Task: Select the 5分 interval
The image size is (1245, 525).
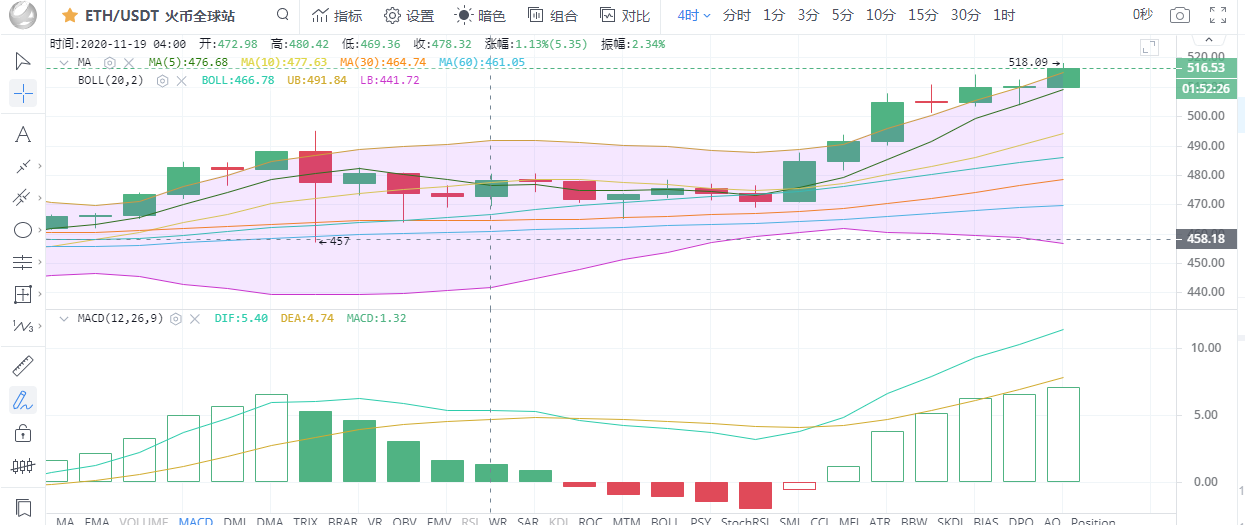Action: point(843,15)
